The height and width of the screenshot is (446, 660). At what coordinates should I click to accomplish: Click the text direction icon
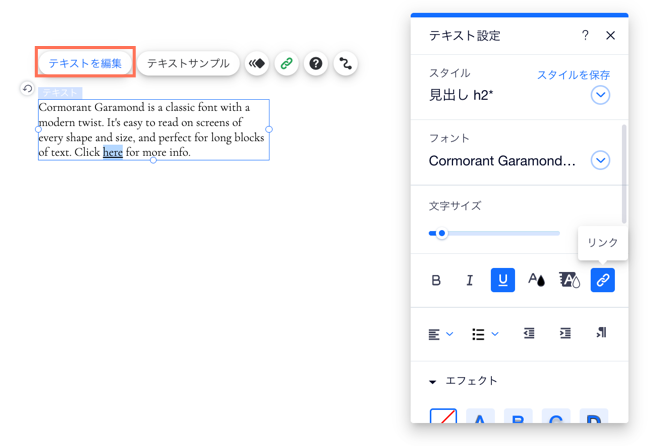click(601, 333)
